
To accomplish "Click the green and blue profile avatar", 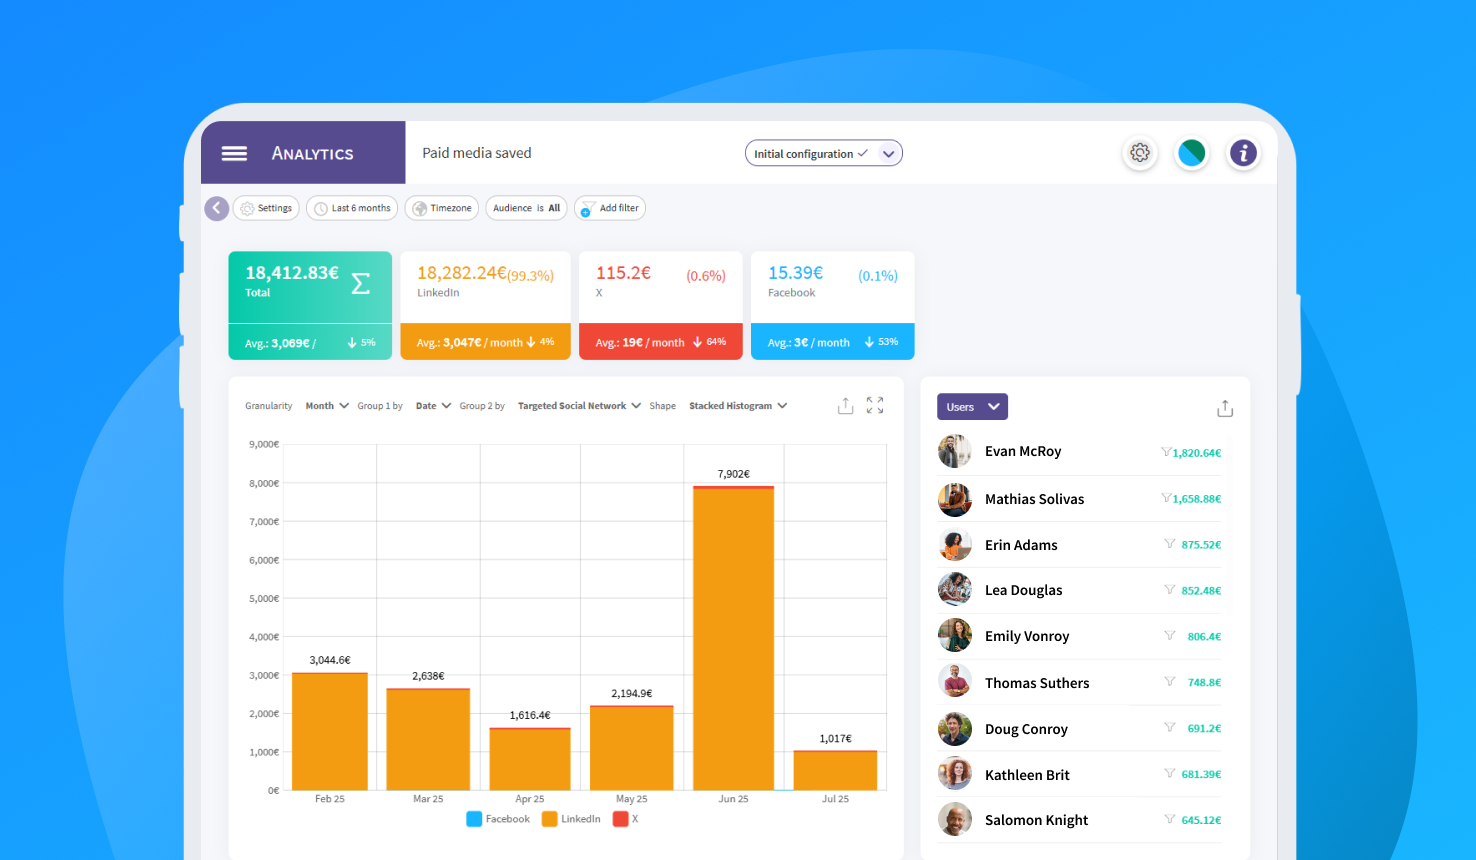I will 1191,153.
